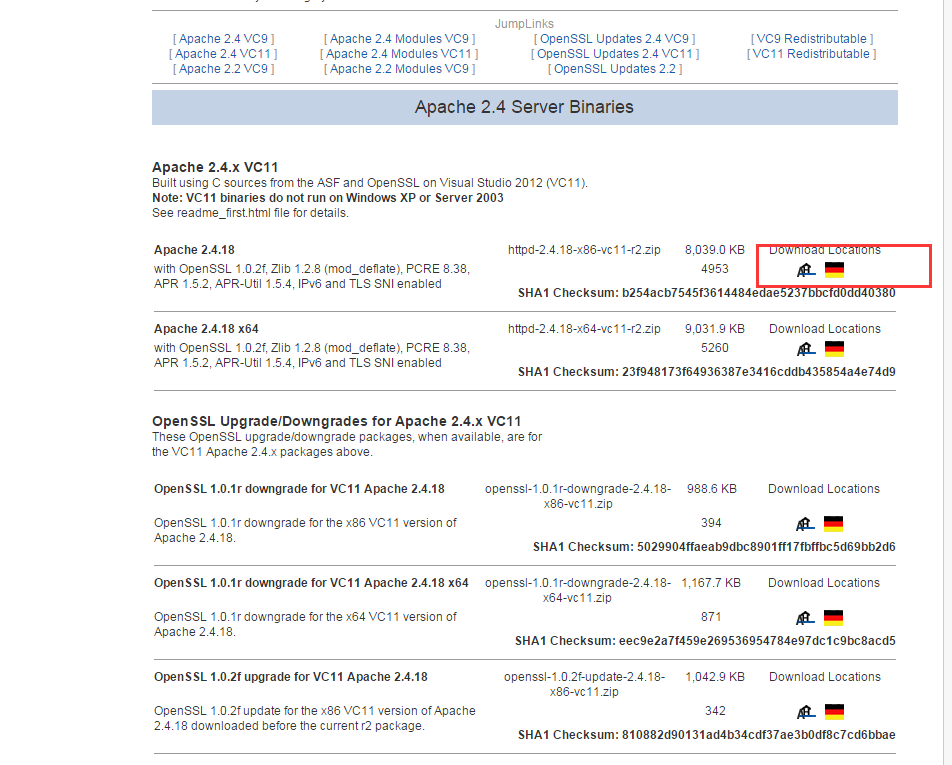
Task: Click download count 5260
Action: 715,348
